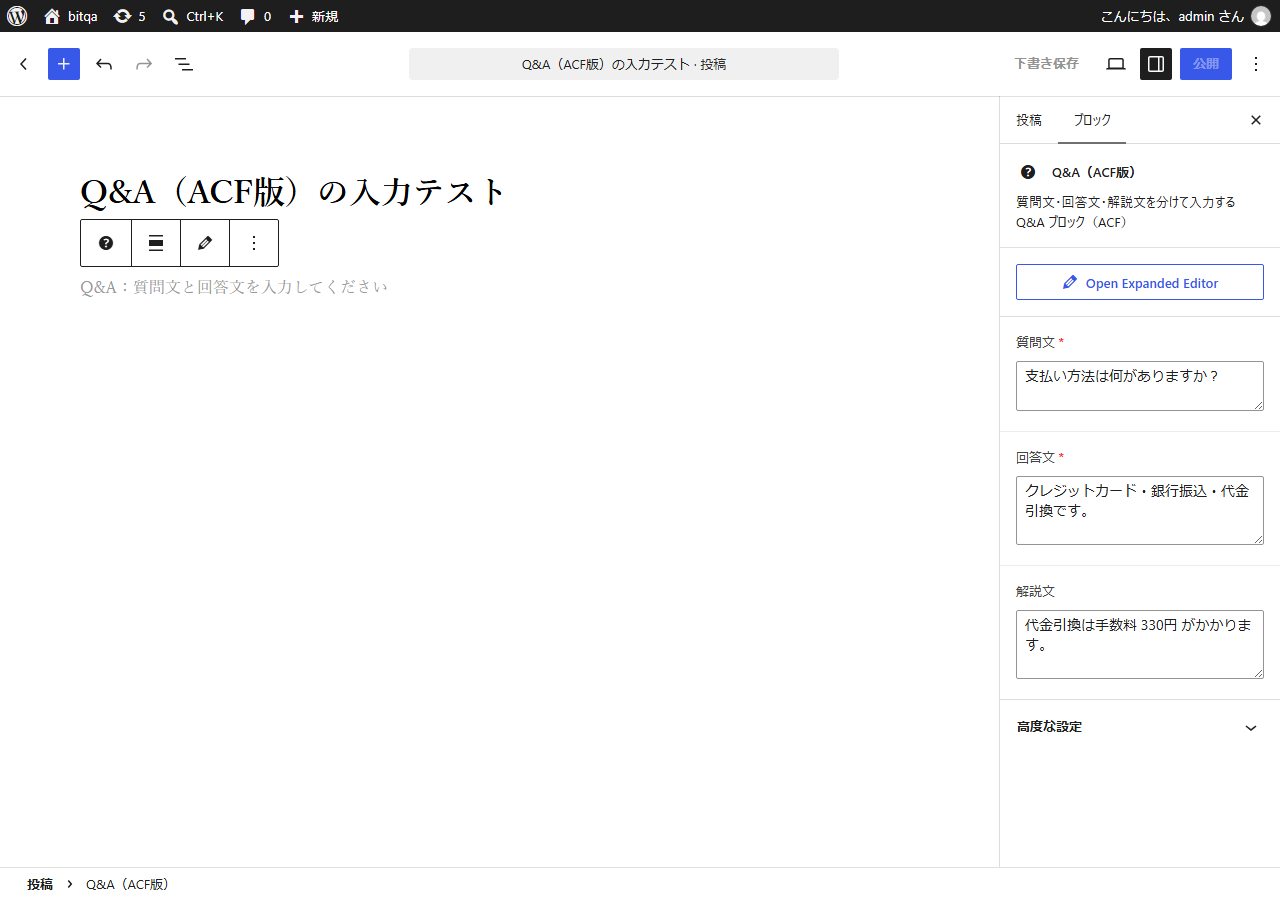
Task: Switch to the 投稿 tab
Action: pyautogui.click(x=1029, y=120)
